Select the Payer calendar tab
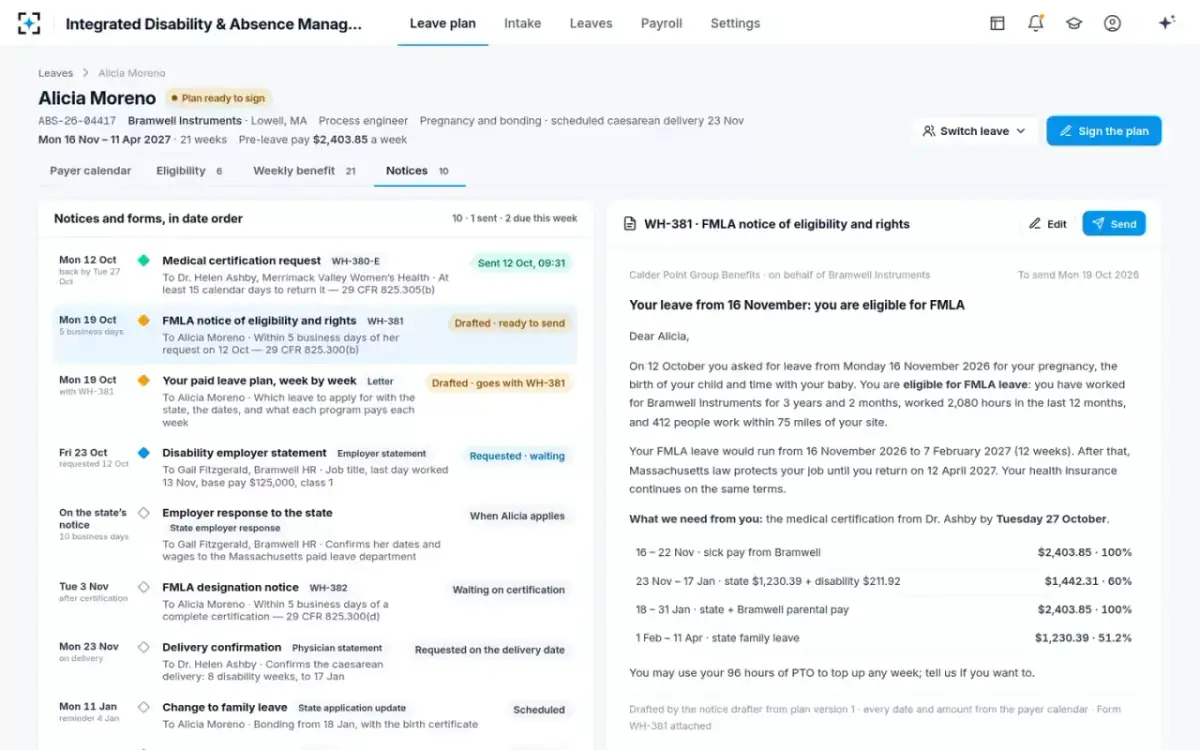Viewport: 1200px width, 750px height. (x=90, y=171)
